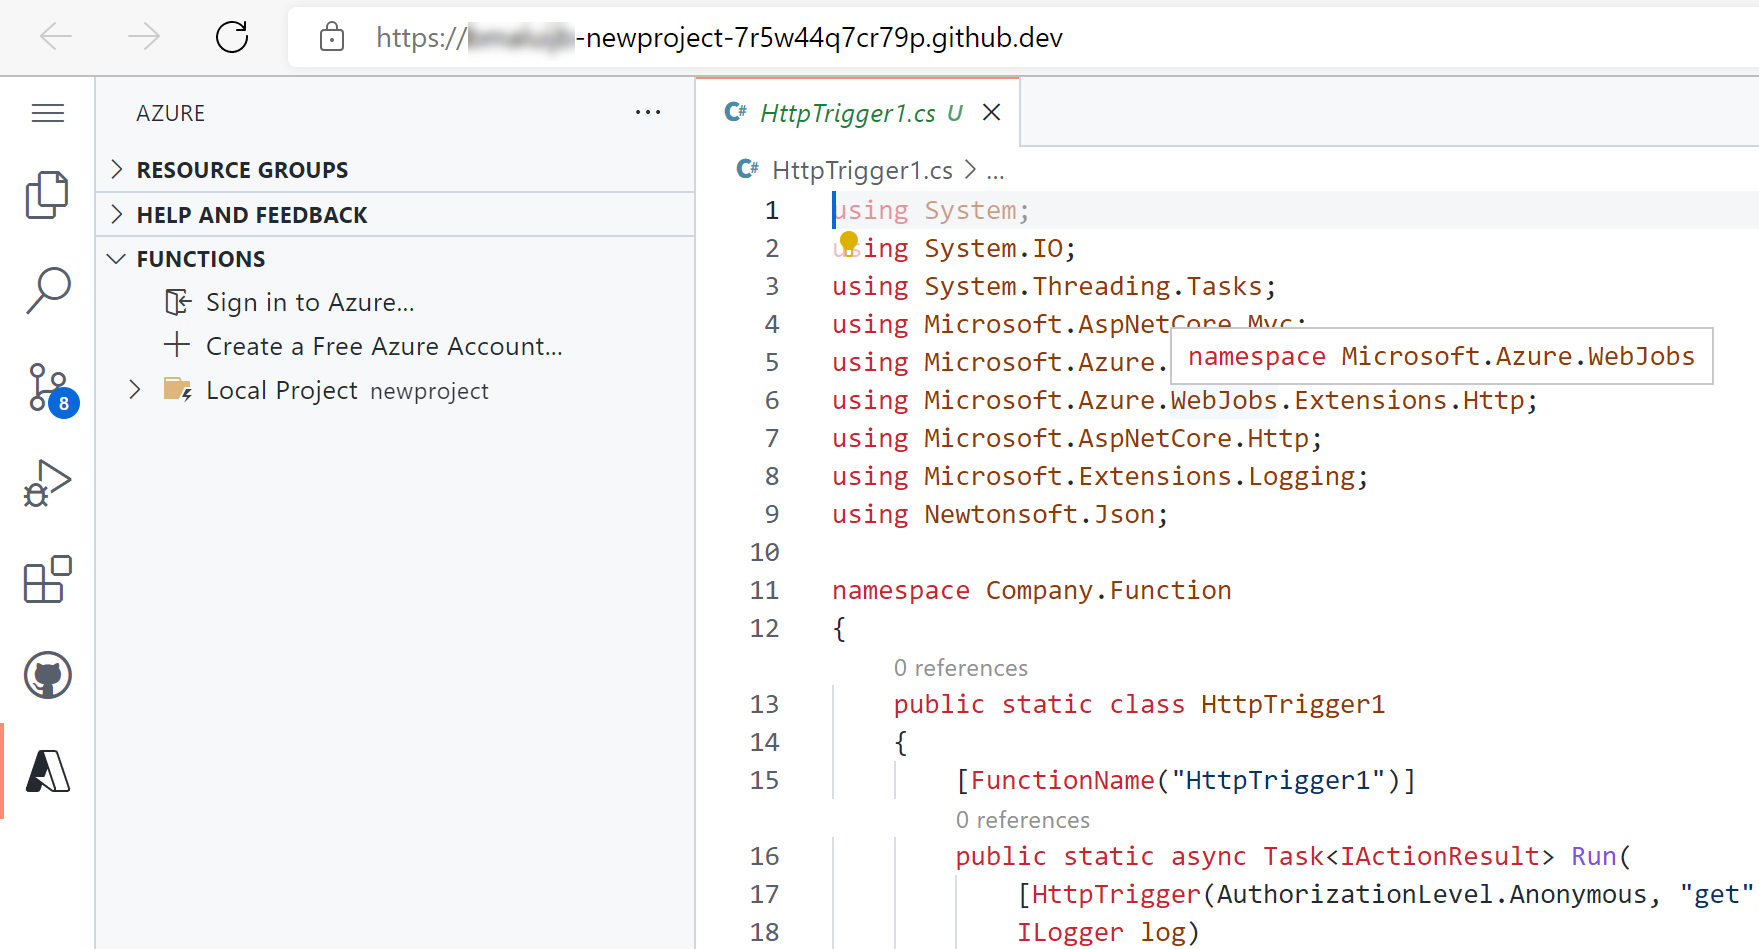The image size is (1759, 949).
Task: Click the browser address bar URL
Action: coord(719,37)
